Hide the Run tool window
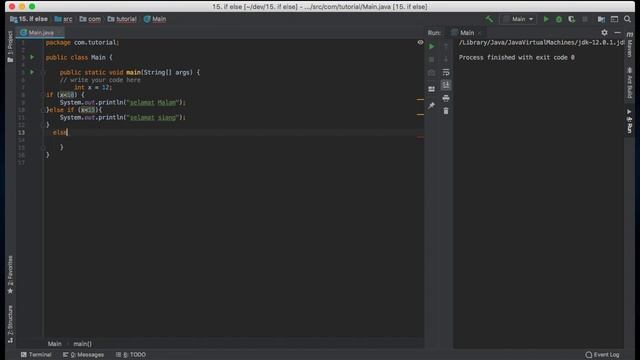This screenshot has height=360, width=640. tap(617, 32)
